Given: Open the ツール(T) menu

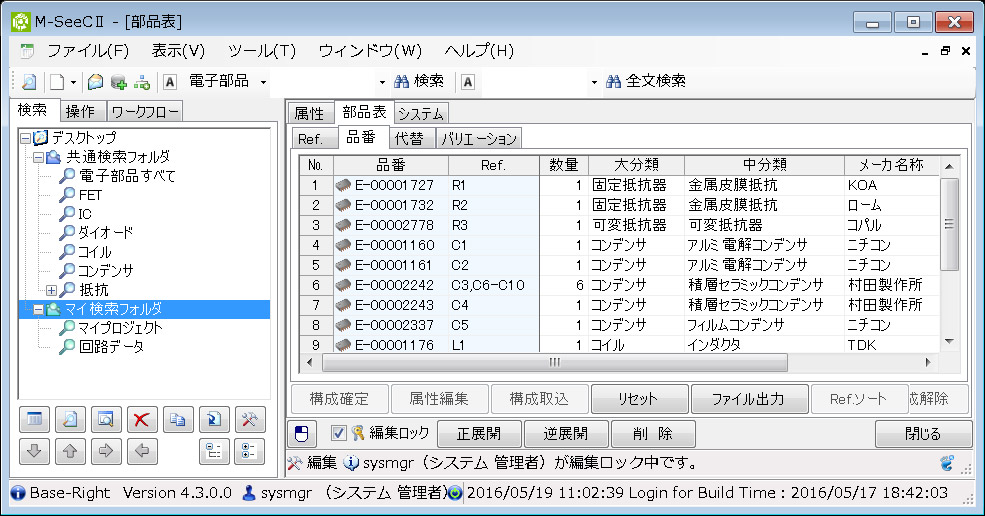Looking at the screenshot, I should (x=261, y=51).
